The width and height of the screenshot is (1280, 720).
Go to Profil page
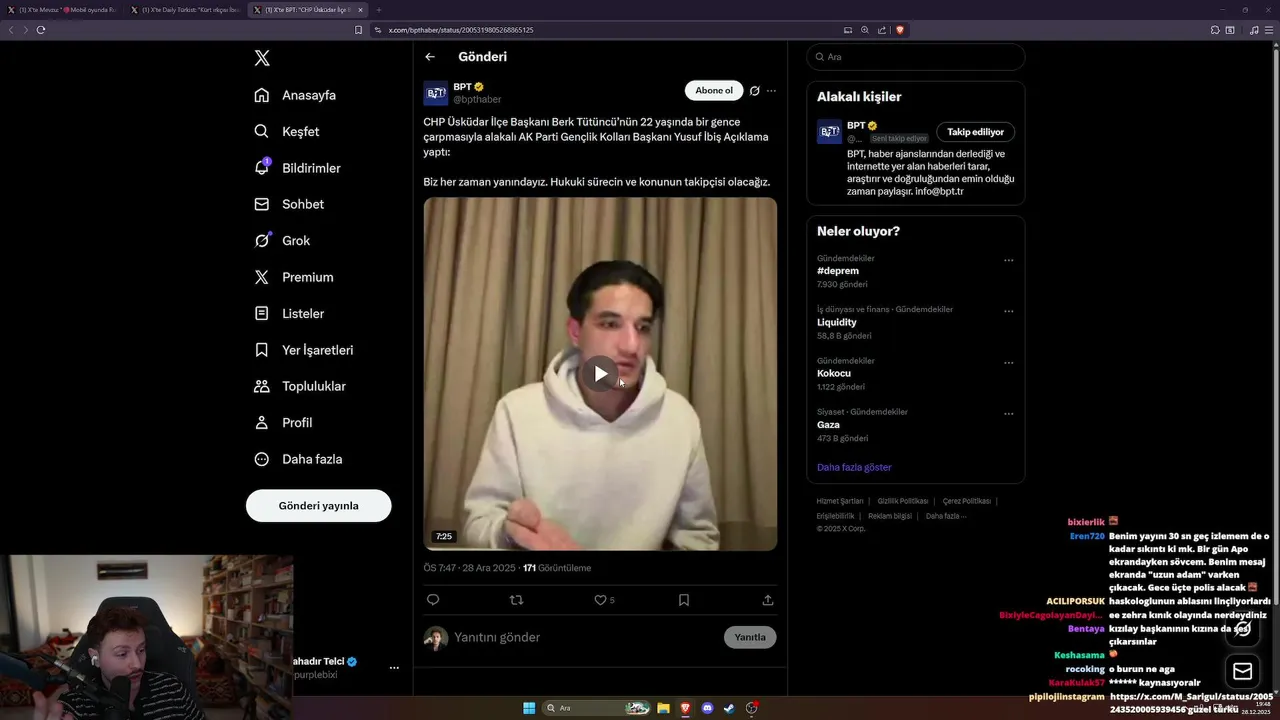pyautogui.click(x=283, y=422)
